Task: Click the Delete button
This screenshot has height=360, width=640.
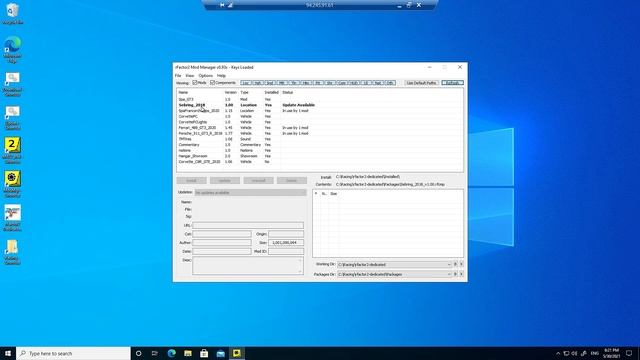Action: (x=291, y=180)
